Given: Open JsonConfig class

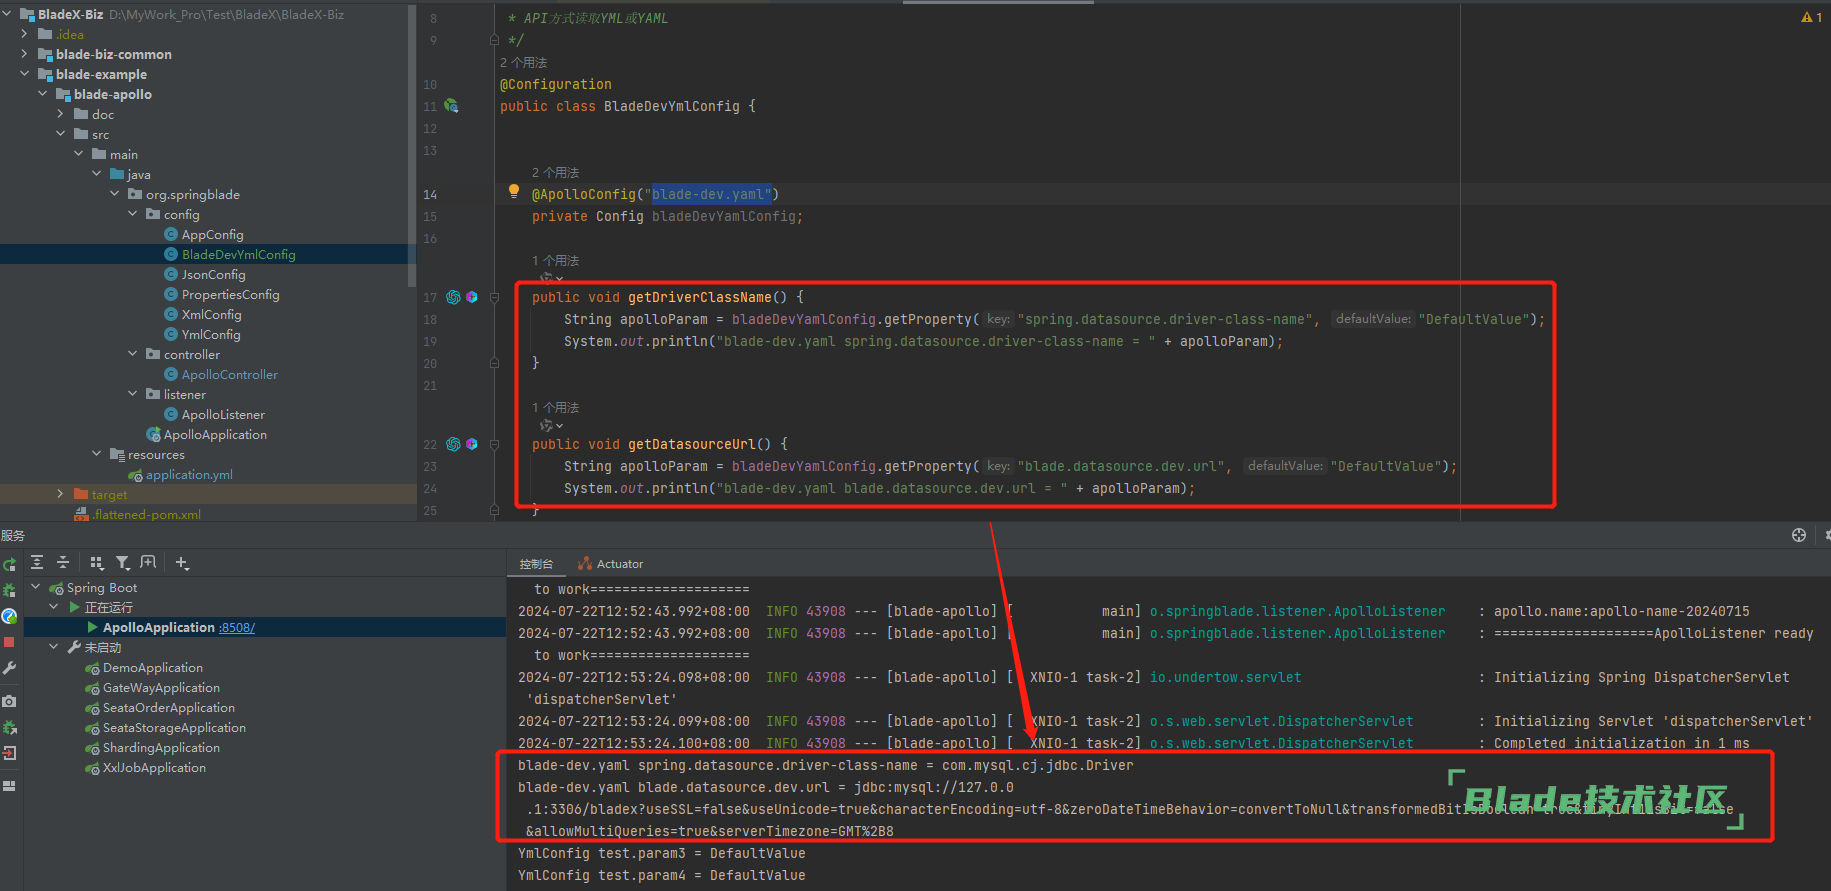Looking at the screenshot, I should (x=213, y=274).
